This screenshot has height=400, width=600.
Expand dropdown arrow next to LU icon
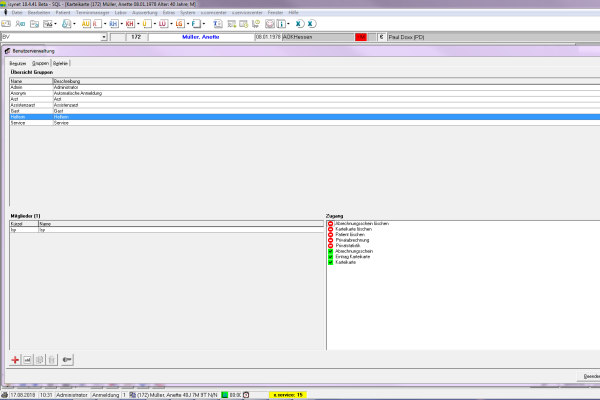171,24
